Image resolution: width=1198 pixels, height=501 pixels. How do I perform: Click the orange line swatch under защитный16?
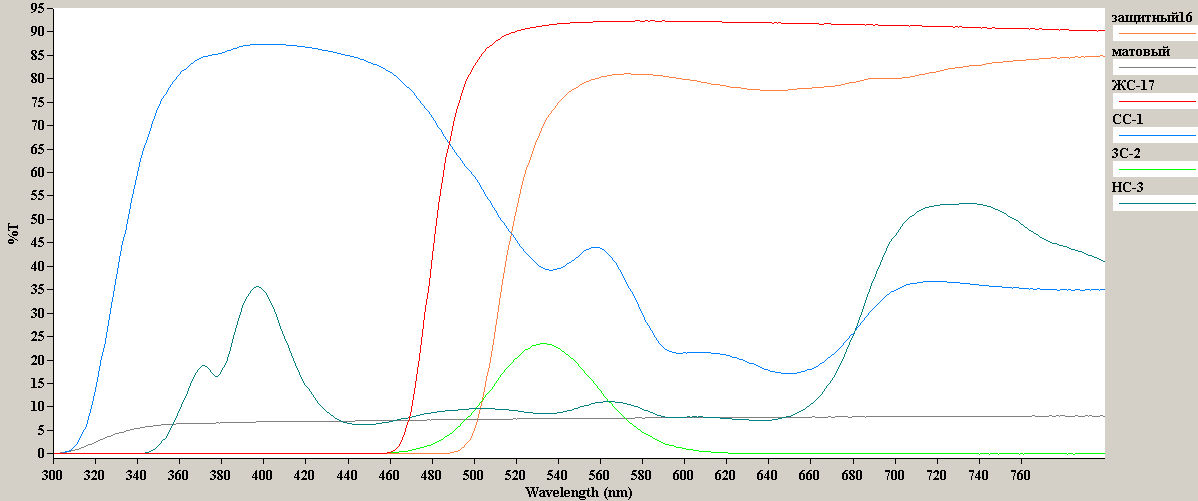(1156, 33)
